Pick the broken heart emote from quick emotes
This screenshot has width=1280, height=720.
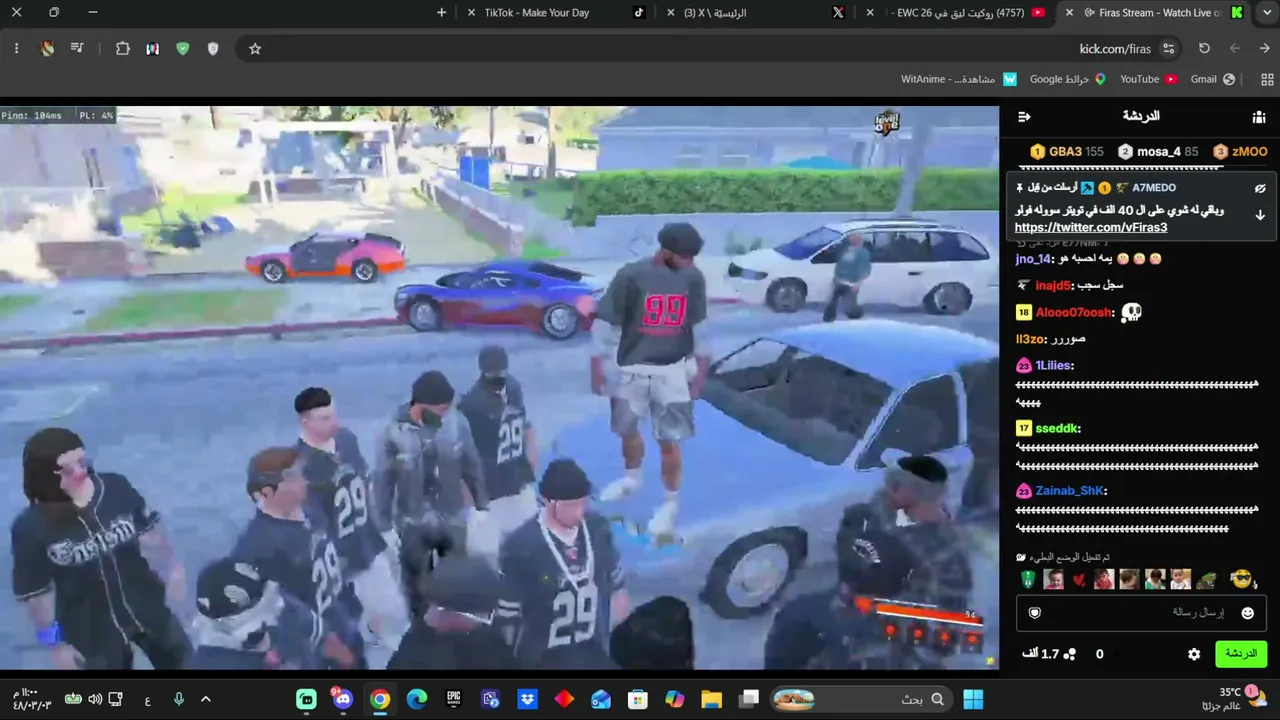pyautogui.click(x=1079, y=580)
